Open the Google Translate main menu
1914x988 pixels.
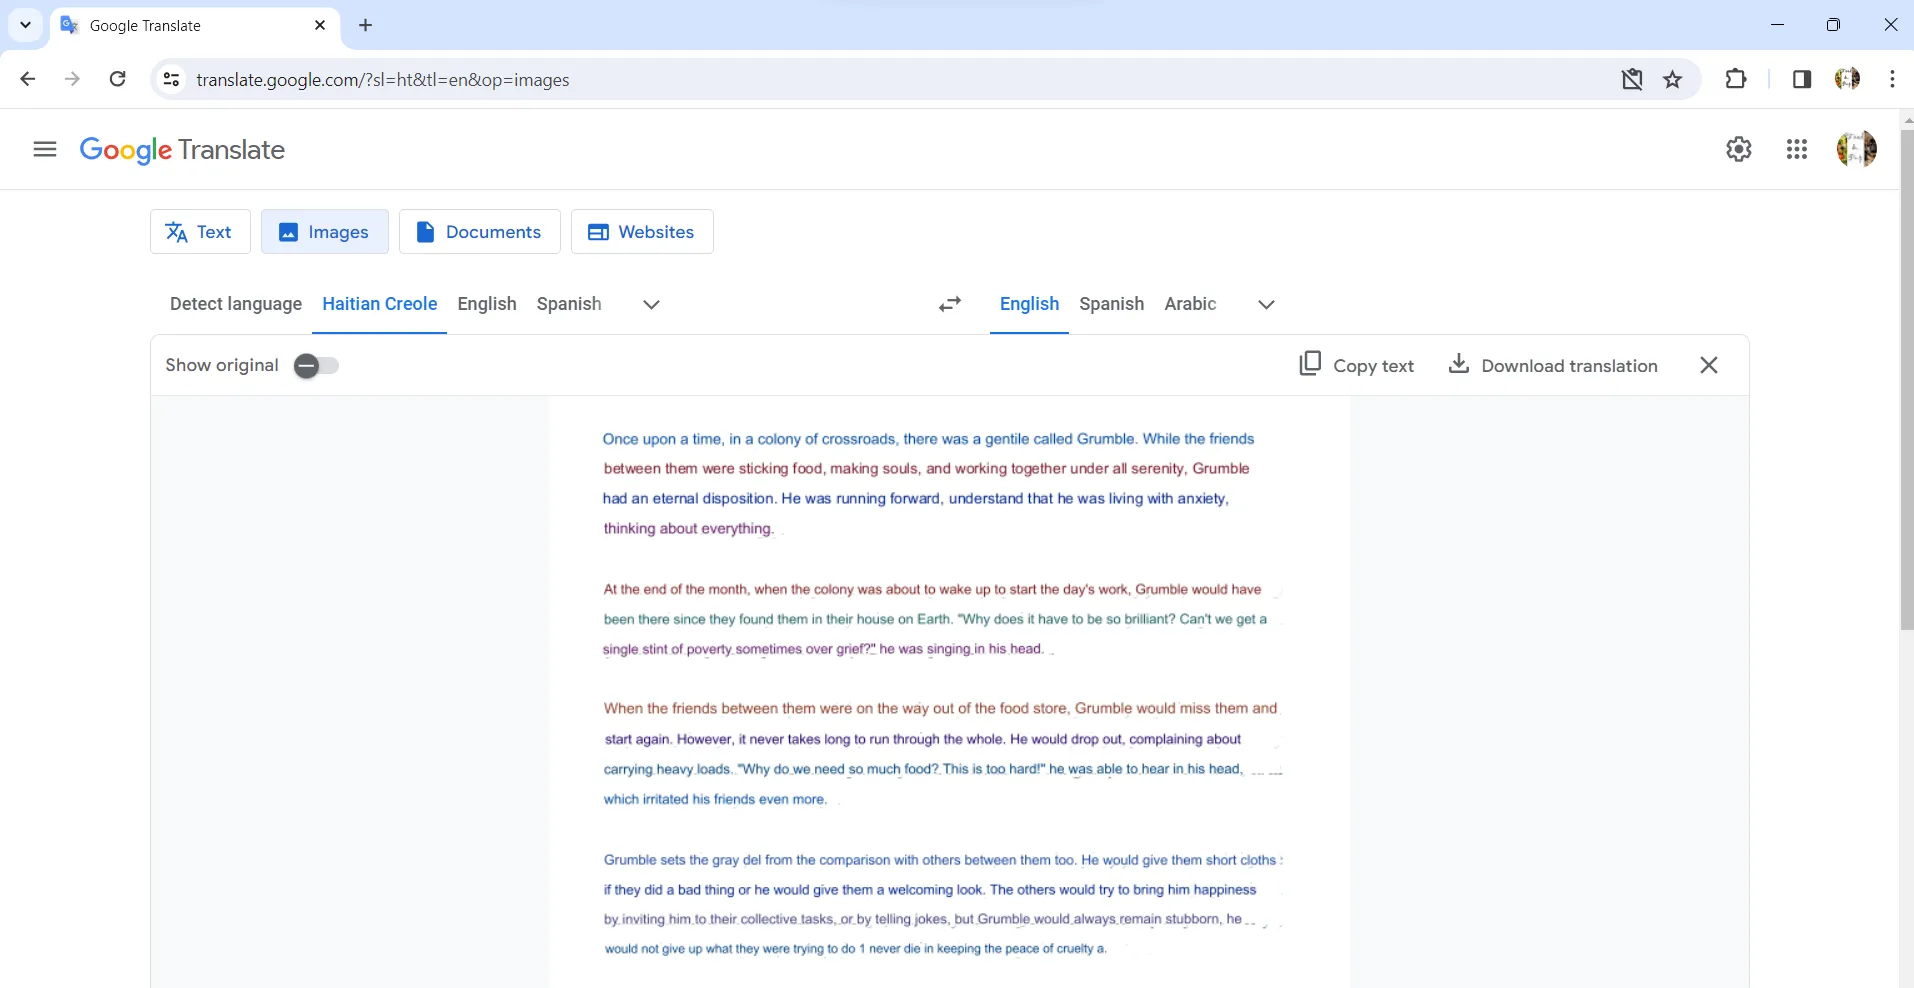click(43, 149)
